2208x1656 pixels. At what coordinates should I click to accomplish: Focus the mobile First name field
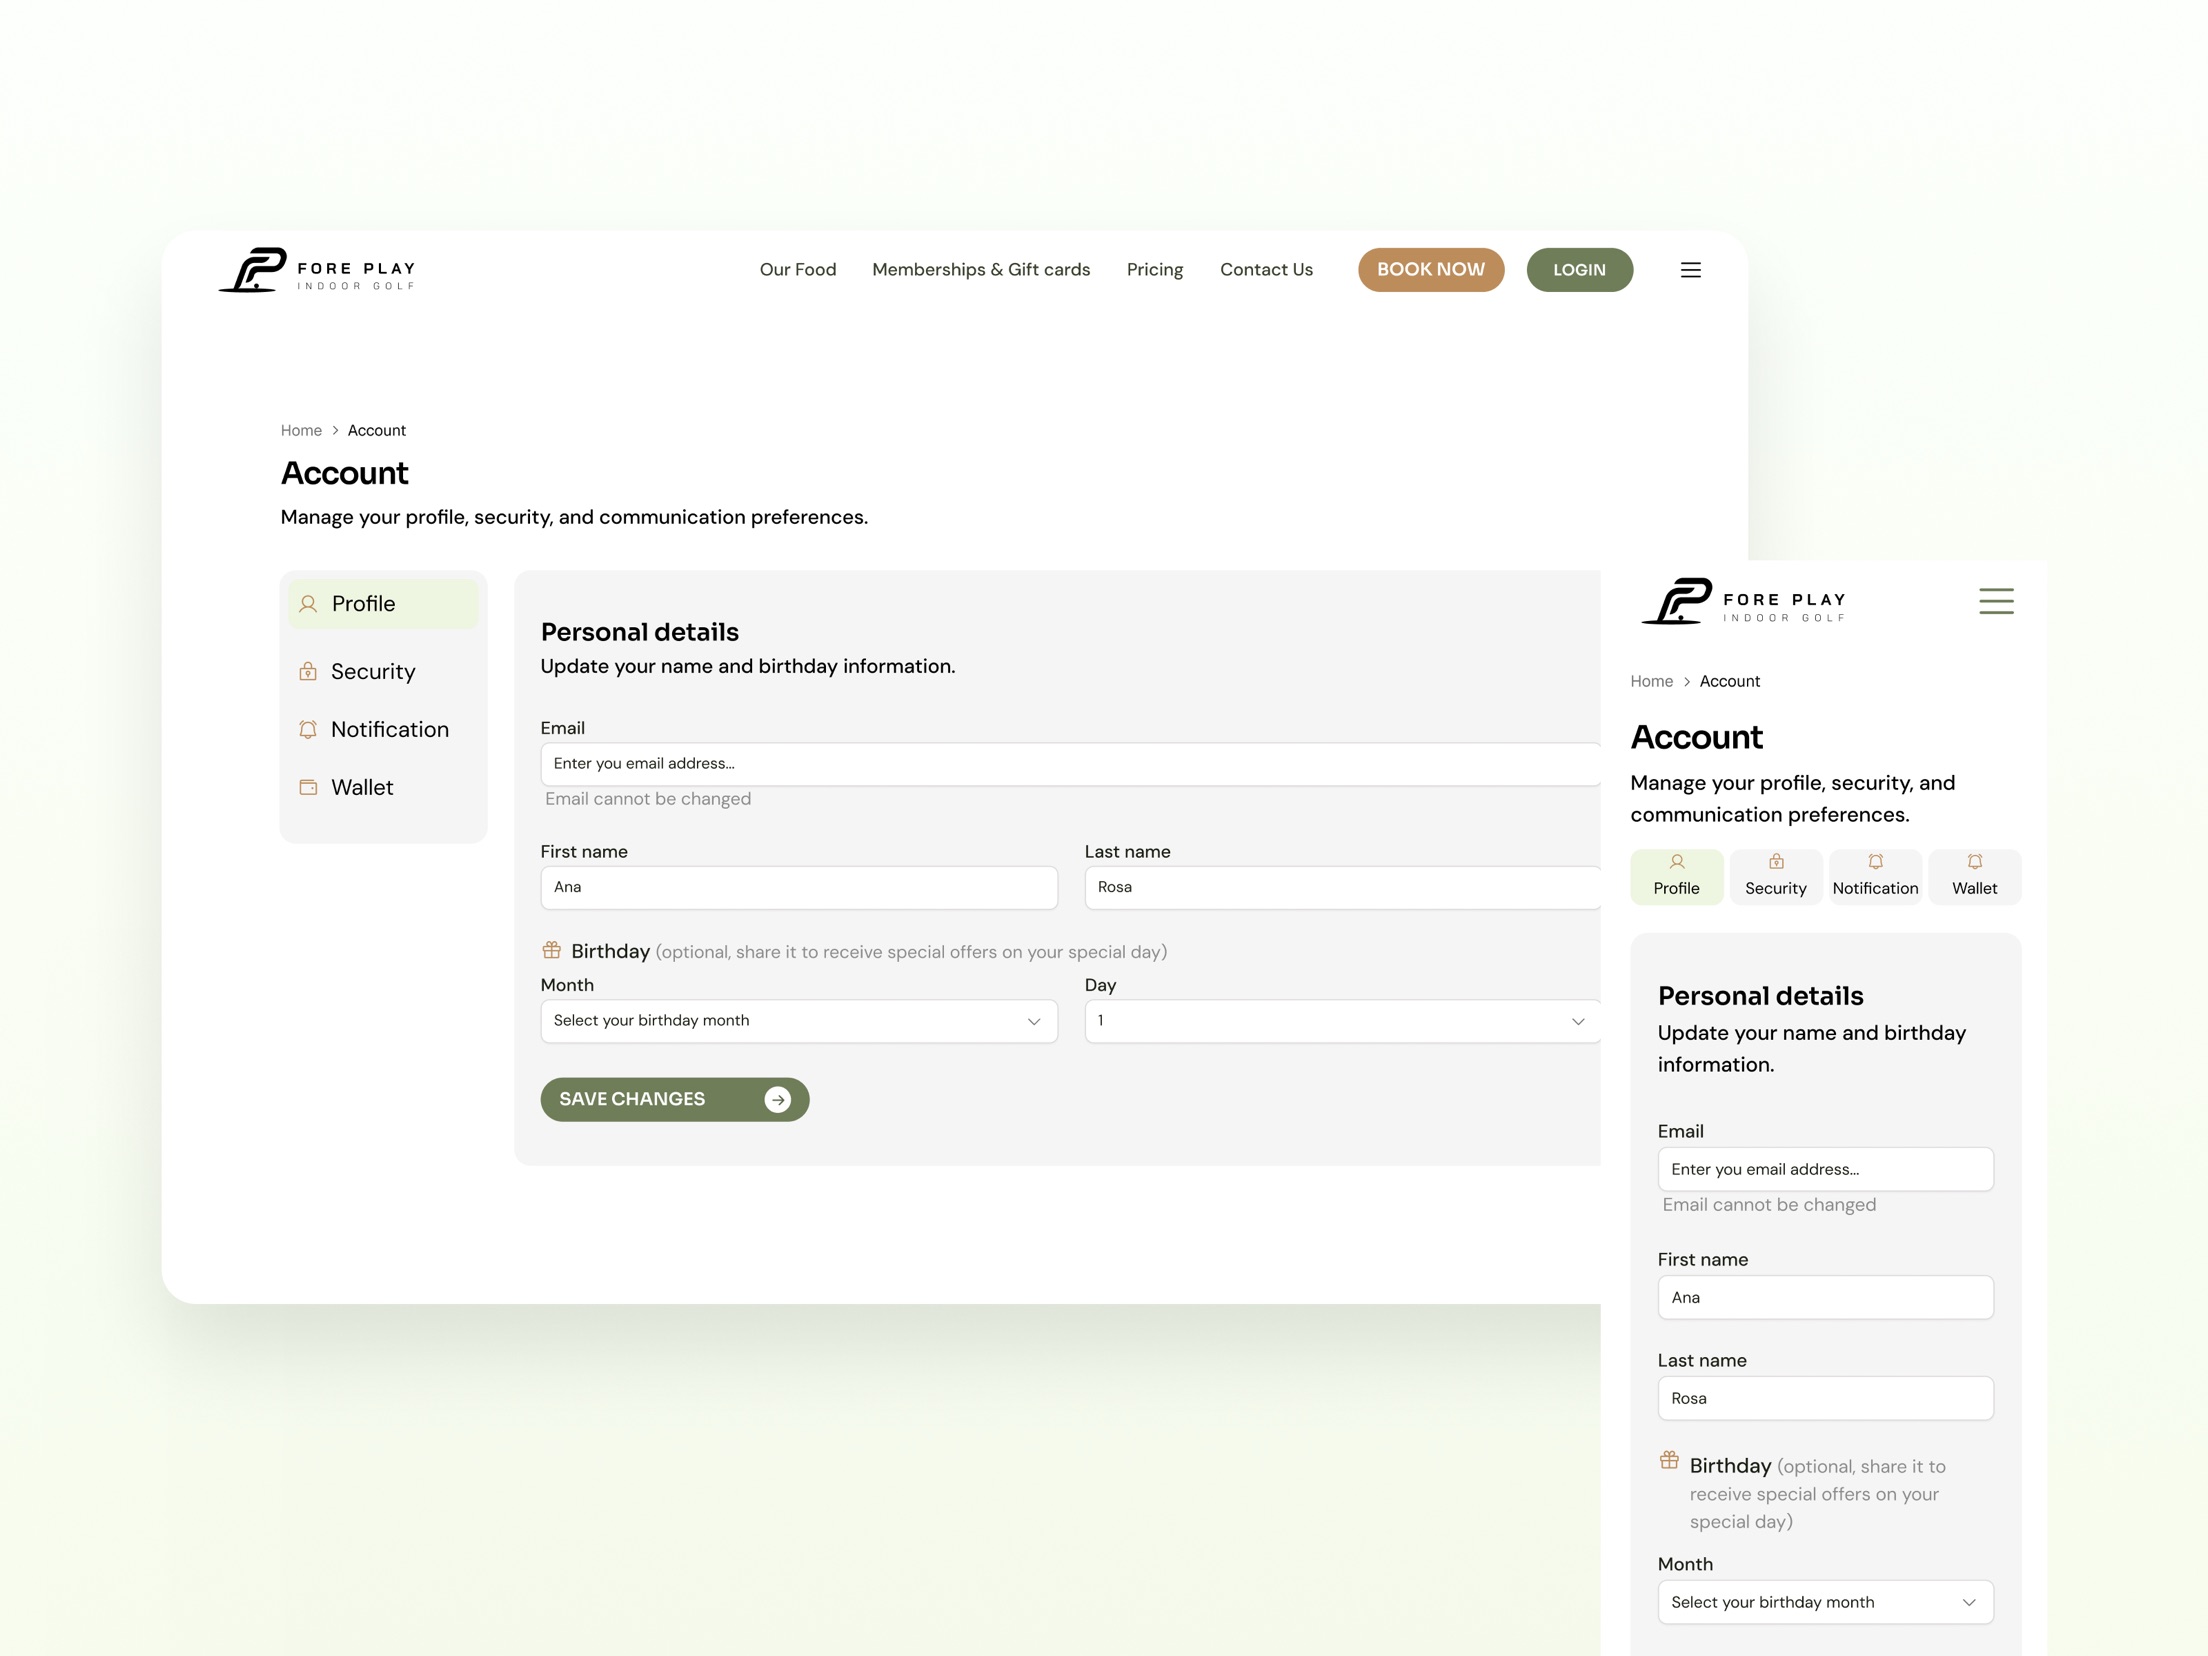[x=1825, y=1297]
